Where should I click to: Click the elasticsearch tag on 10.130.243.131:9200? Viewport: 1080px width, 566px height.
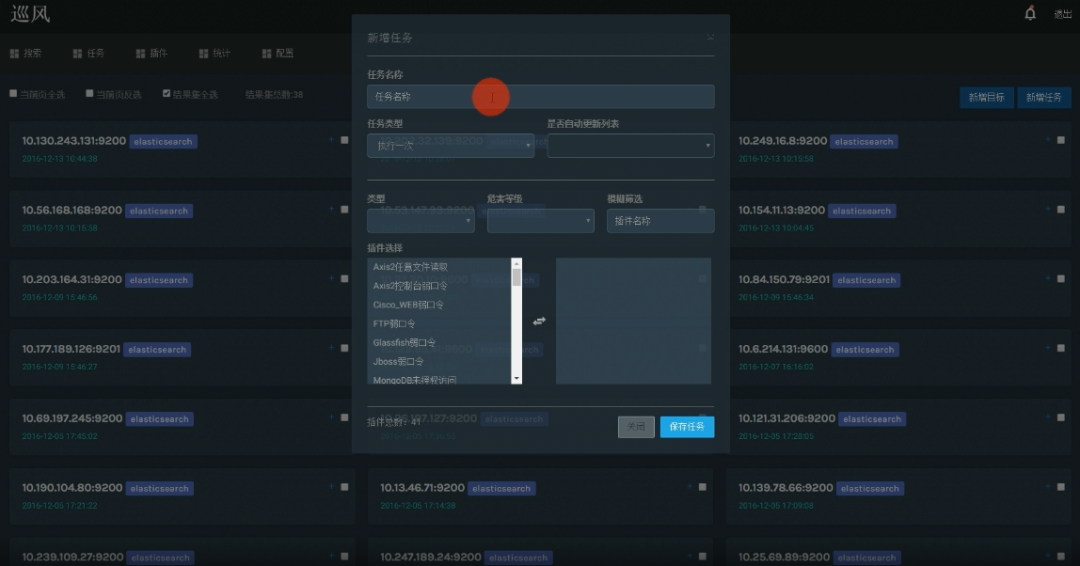click(x=163, y=141)
